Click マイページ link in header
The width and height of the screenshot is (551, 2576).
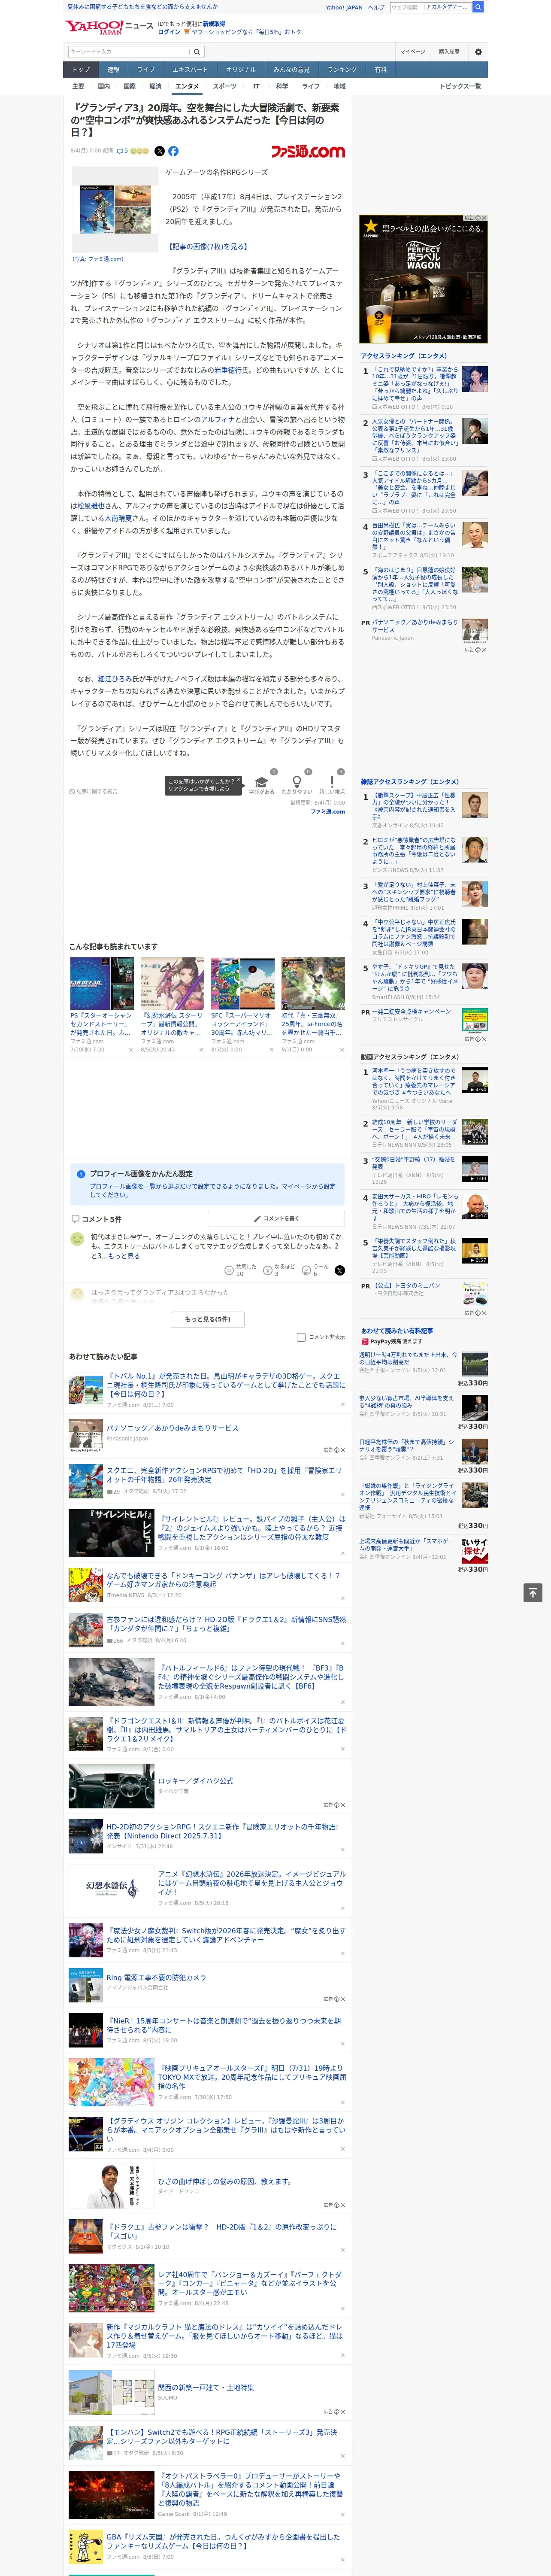click(412, 52)
